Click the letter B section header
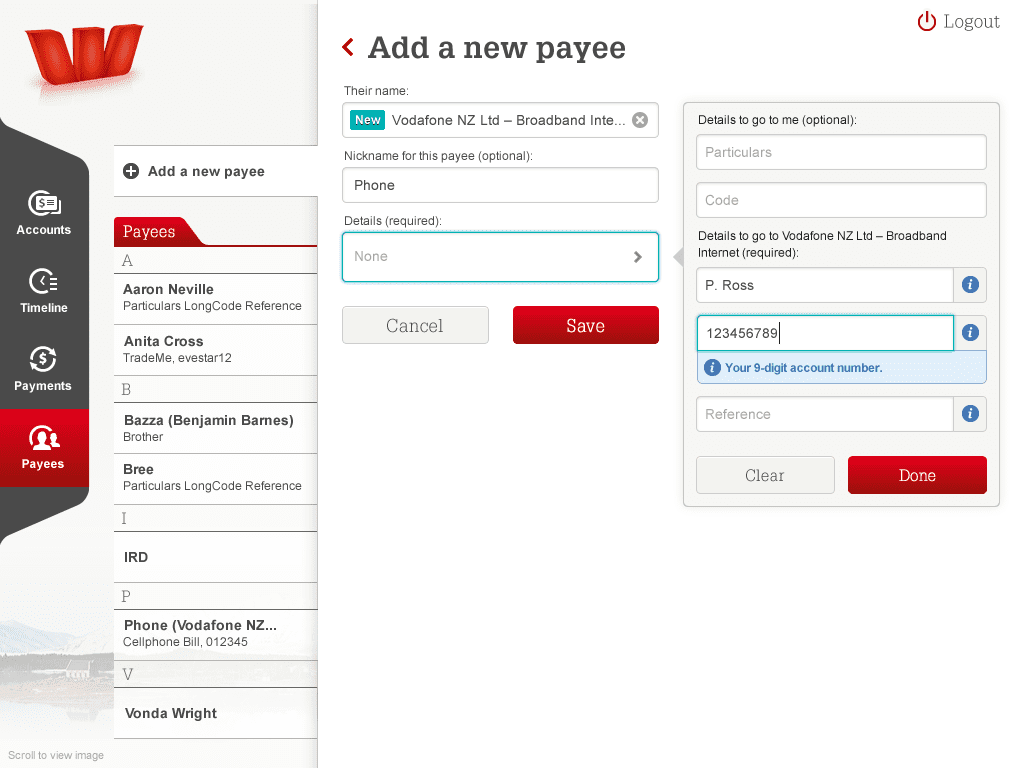This screenshot has height=768, width=1024. (216, 389)
